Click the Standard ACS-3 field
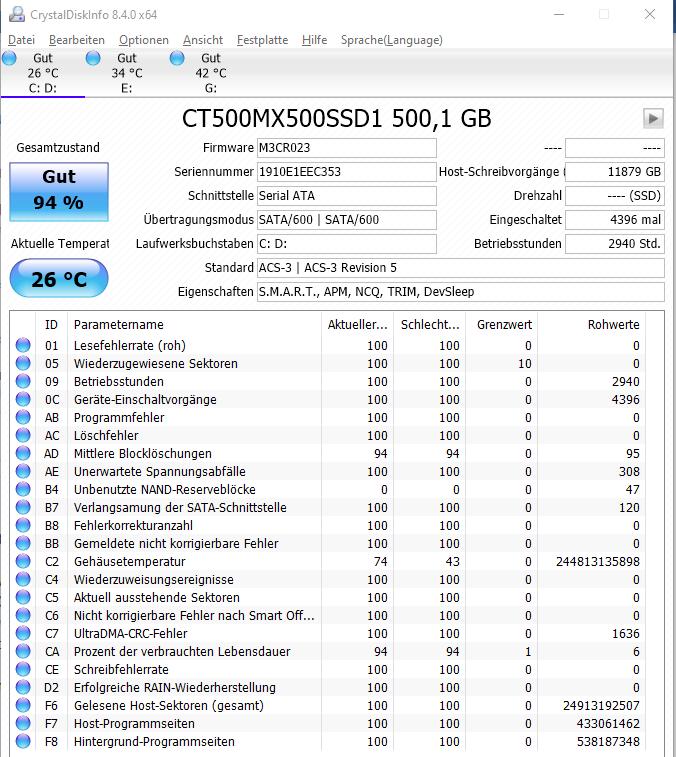 [461, 268]
